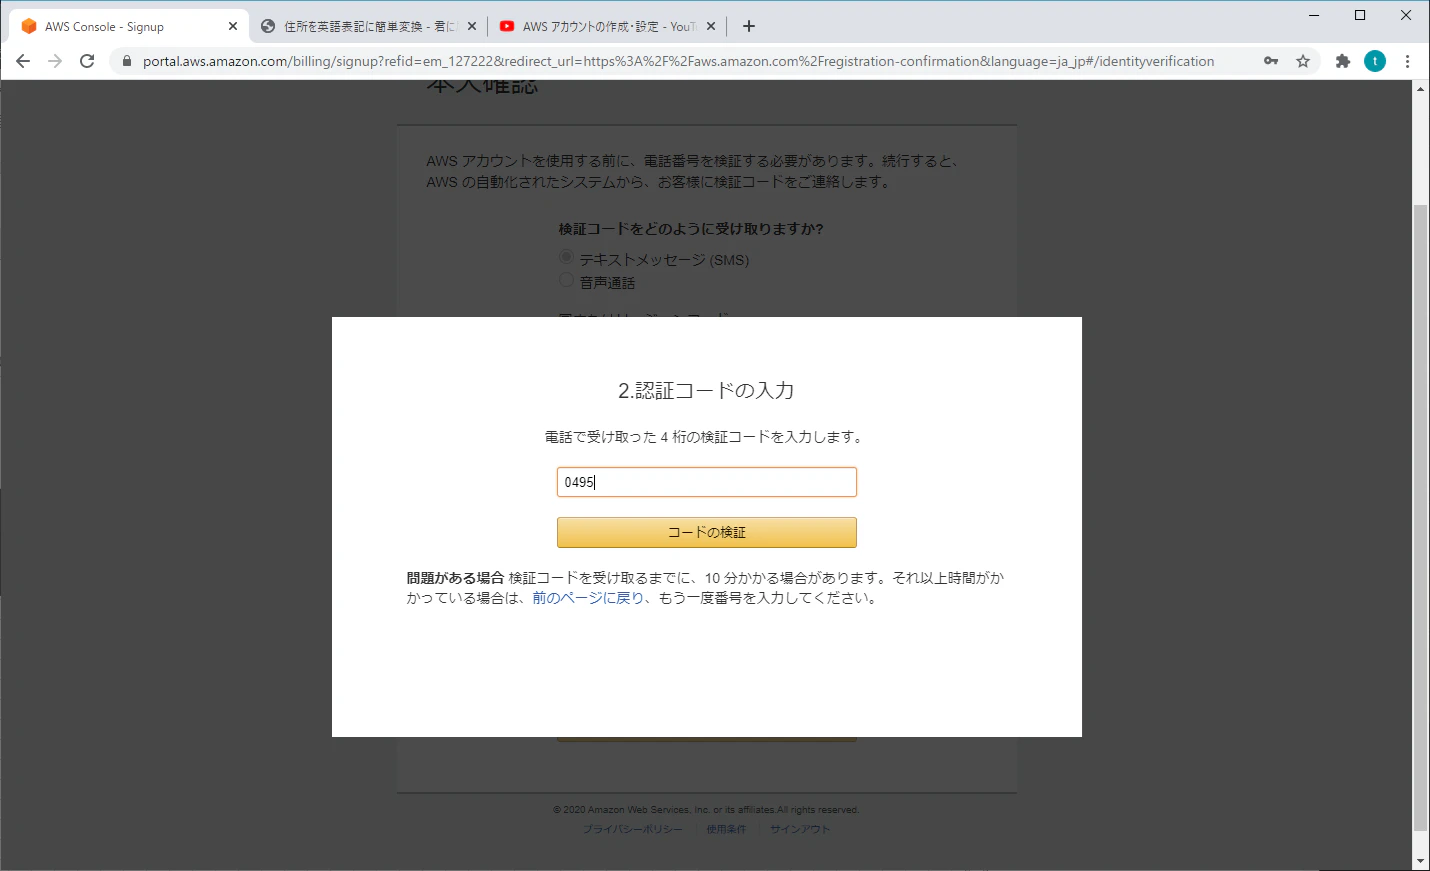Follow the 前のページに戻り link

[588, 598]
